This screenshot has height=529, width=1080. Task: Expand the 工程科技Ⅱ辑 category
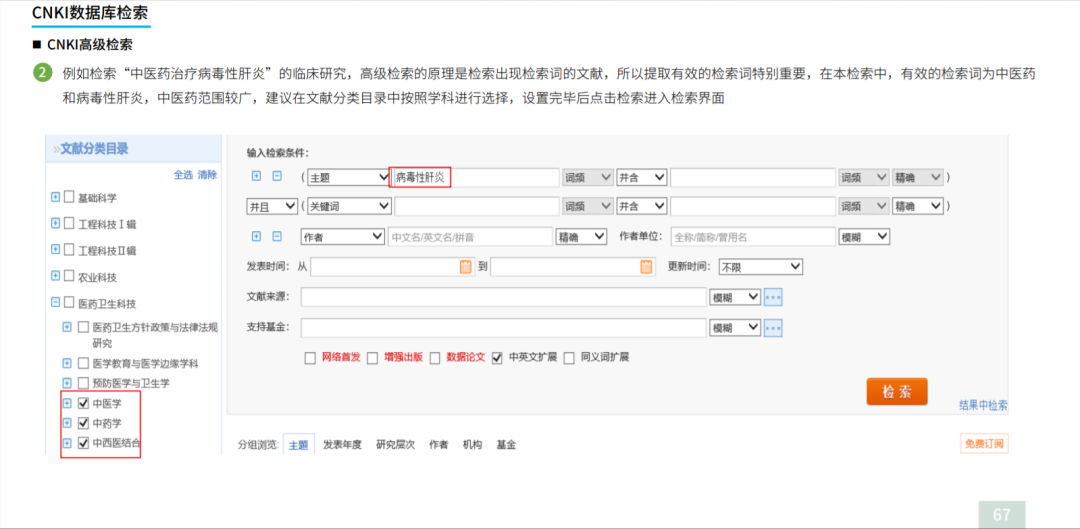[x=56, y=249]
